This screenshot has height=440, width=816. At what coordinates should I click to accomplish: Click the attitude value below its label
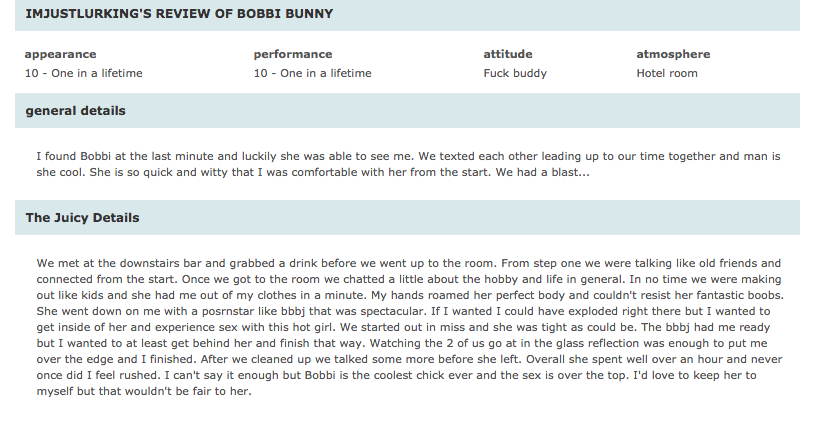(515, 73)
